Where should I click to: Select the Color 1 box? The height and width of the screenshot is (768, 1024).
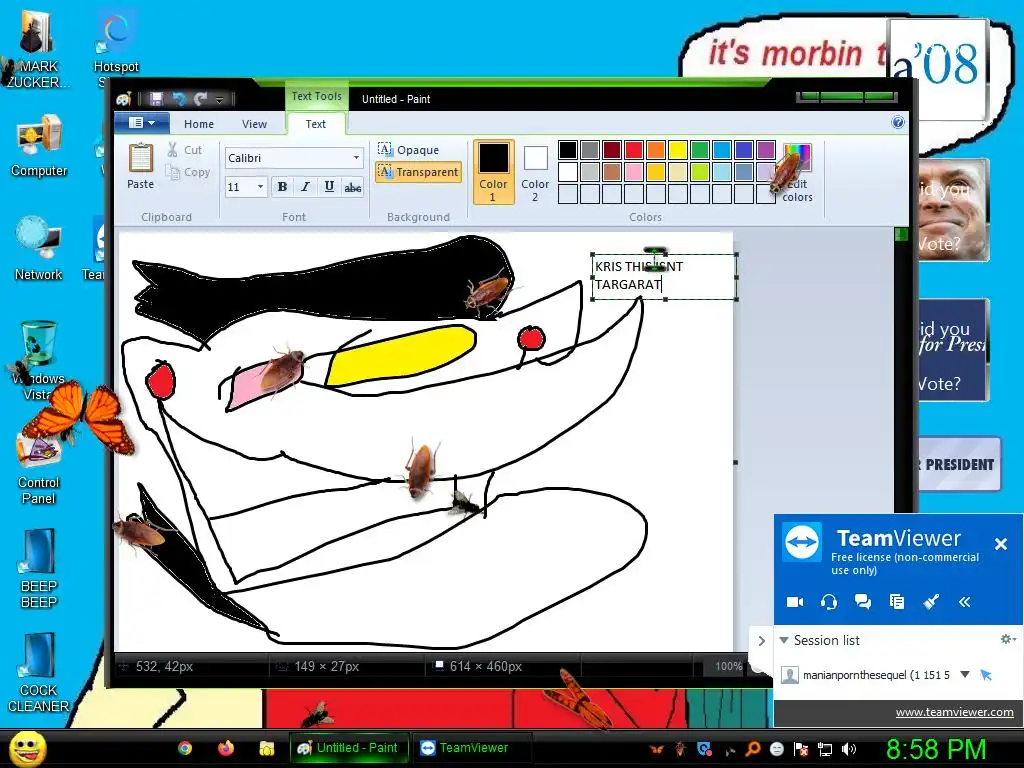[x=493, y=172]
